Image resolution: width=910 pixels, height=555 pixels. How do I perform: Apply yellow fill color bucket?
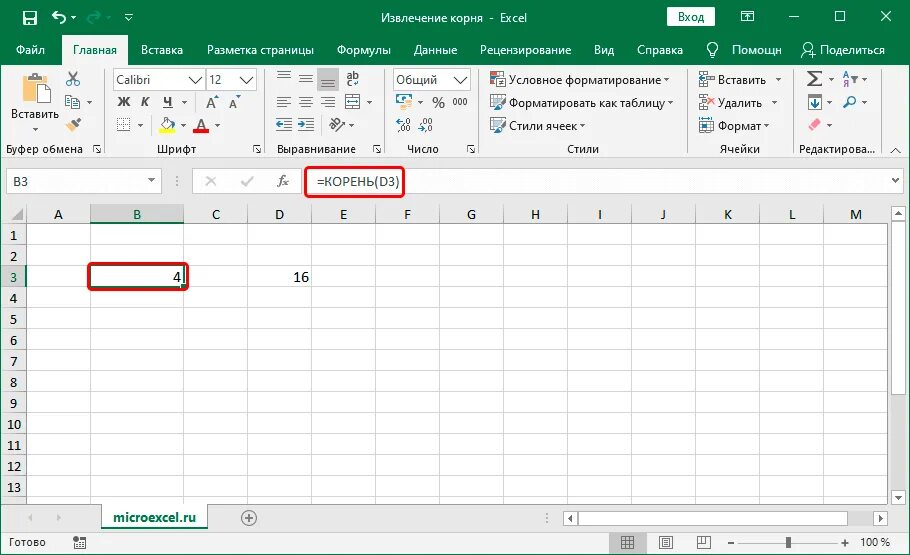pos(167,125)
